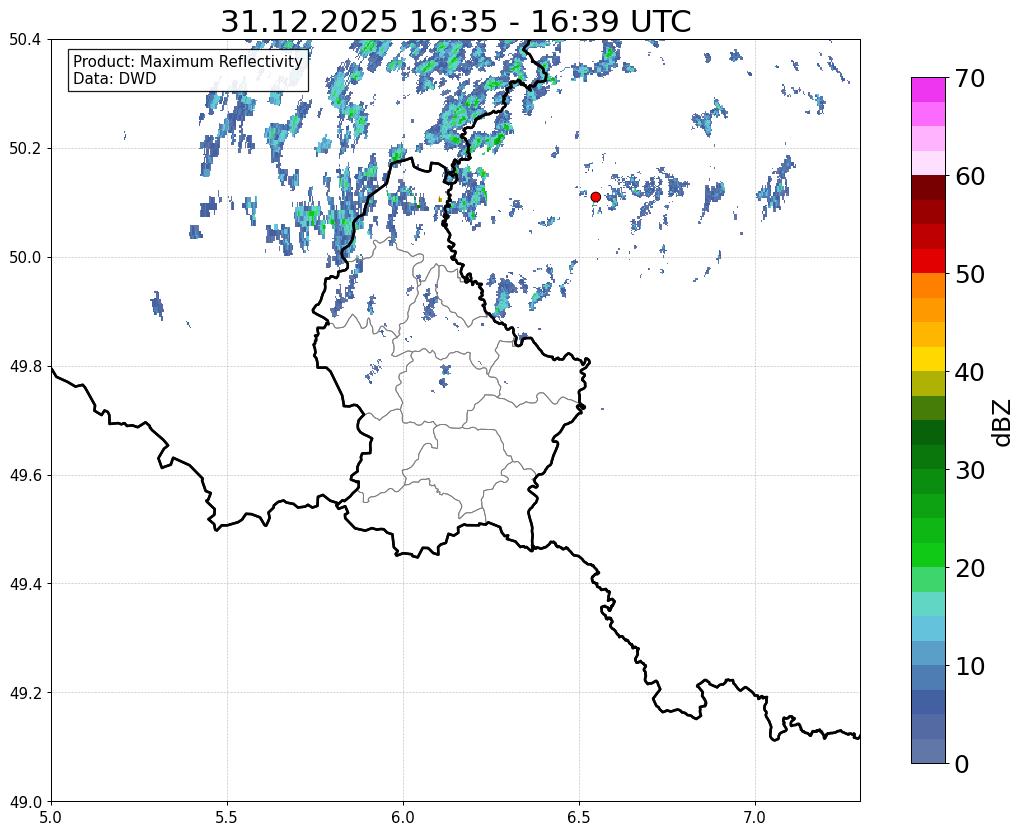
Task: Select the magenta 70 dBZ color band
Action: (x=928, y=89)
